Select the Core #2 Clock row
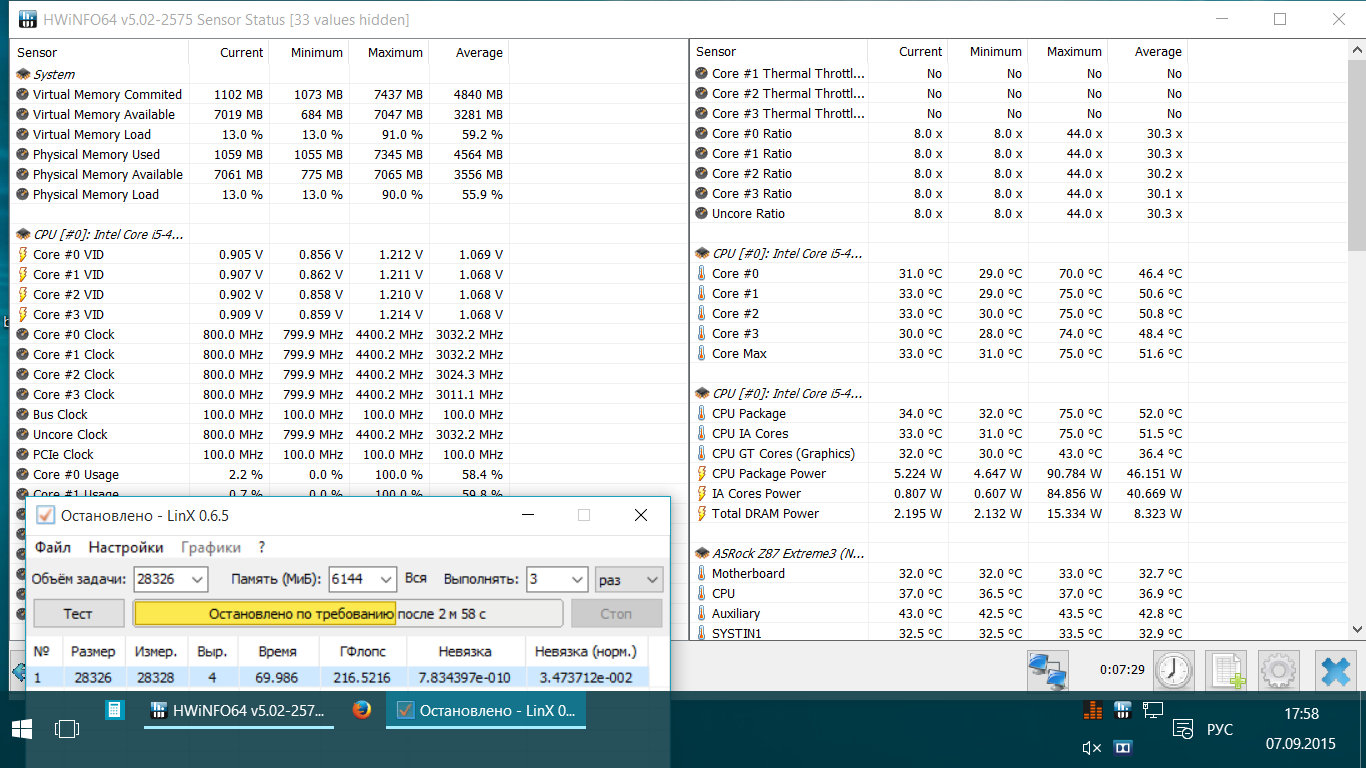Image resolution: width=1366 pixels, height=768 pixels. (x=259, y=374)
